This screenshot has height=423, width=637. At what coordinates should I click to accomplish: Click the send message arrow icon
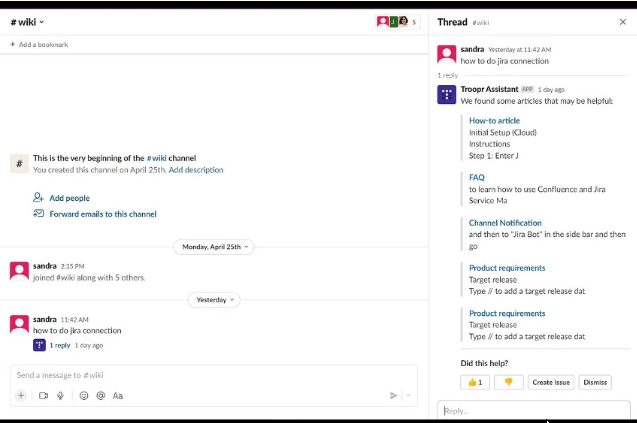click(x=393, y=395)
